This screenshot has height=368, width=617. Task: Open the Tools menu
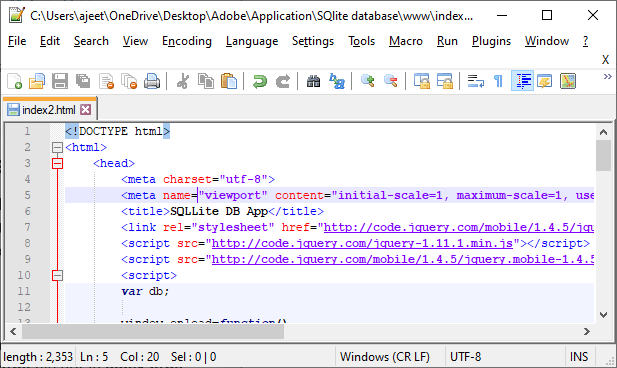(361, 41)
